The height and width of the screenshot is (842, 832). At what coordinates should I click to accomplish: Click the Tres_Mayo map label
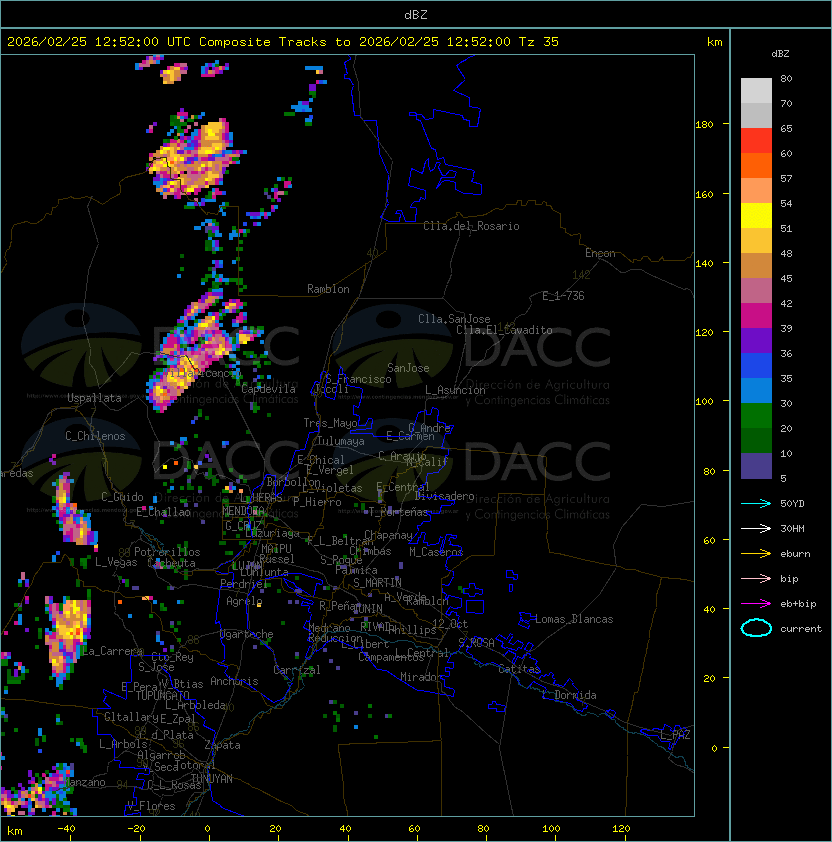(330, 423)
